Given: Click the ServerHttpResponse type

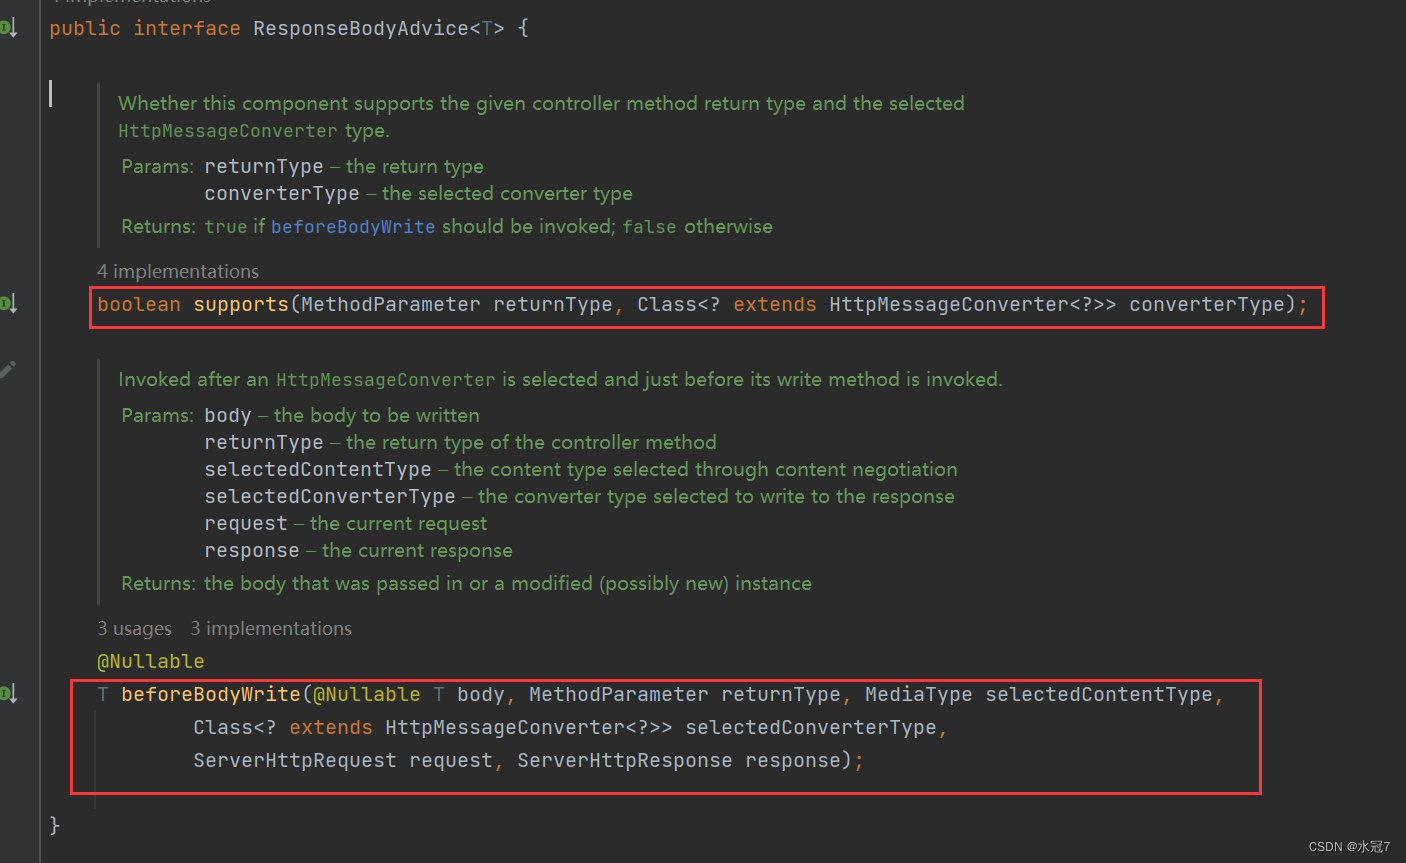Looking at the screenshot, I should coord(625,760).
